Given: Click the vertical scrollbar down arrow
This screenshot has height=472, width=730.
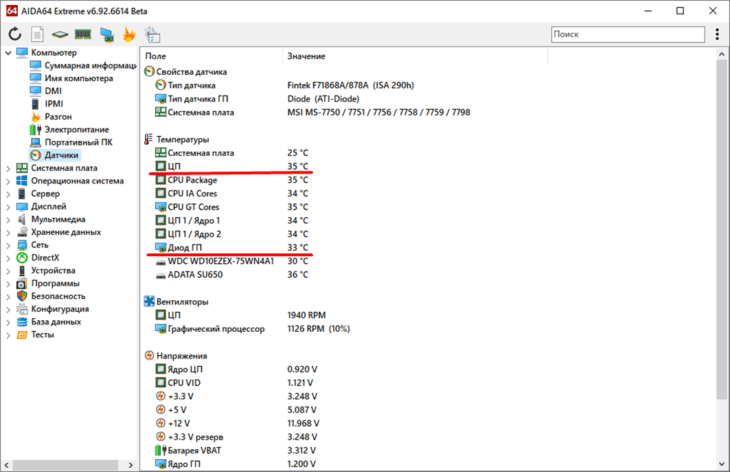Looking at the screenshot, I should (x=722, y=464).
